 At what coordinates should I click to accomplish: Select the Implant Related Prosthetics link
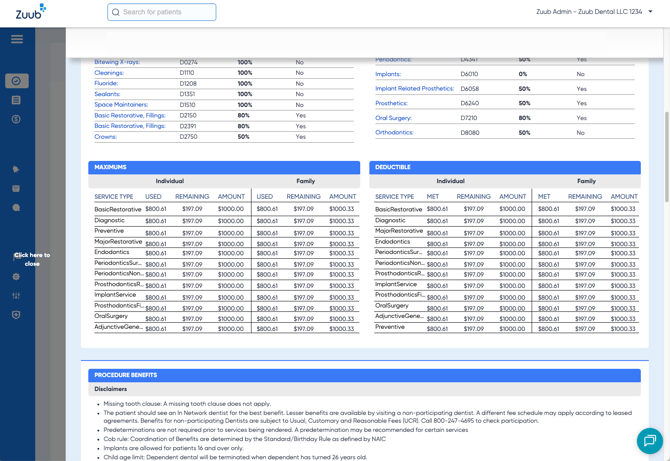(414, 89)
